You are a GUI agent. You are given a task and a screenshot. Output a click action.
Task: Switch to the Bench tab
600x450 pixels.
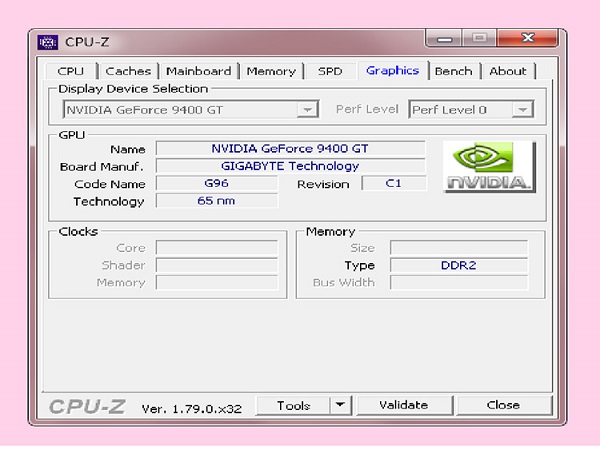[x=453, y=71]
